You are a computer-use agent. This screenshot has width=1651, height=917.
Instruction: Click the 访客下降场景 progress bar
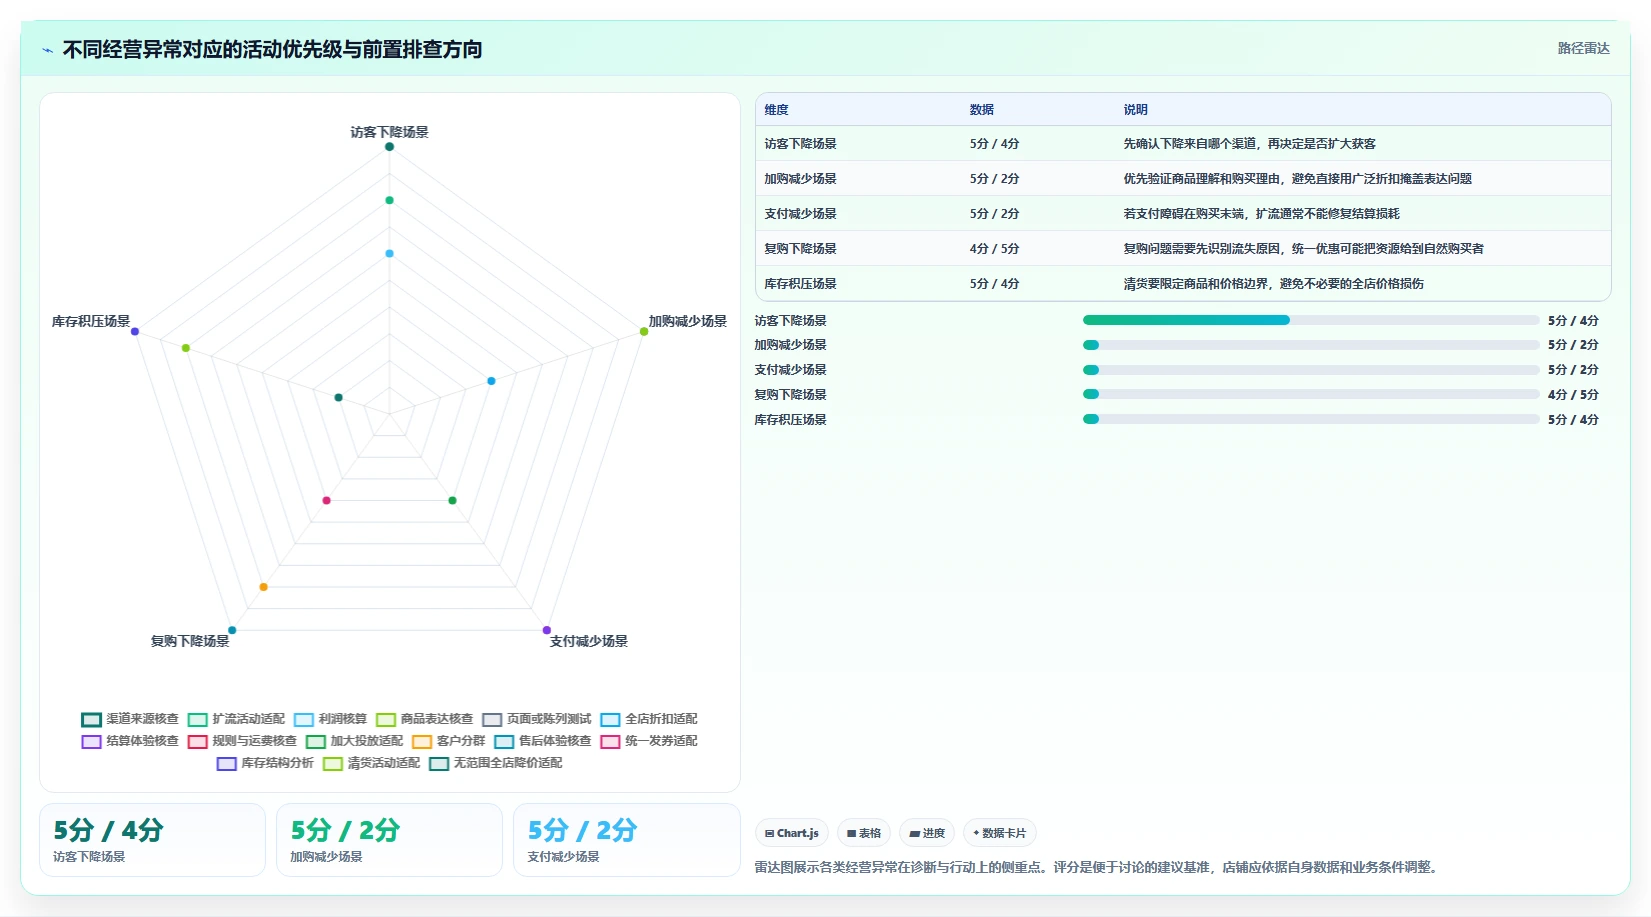(1311, 320)
